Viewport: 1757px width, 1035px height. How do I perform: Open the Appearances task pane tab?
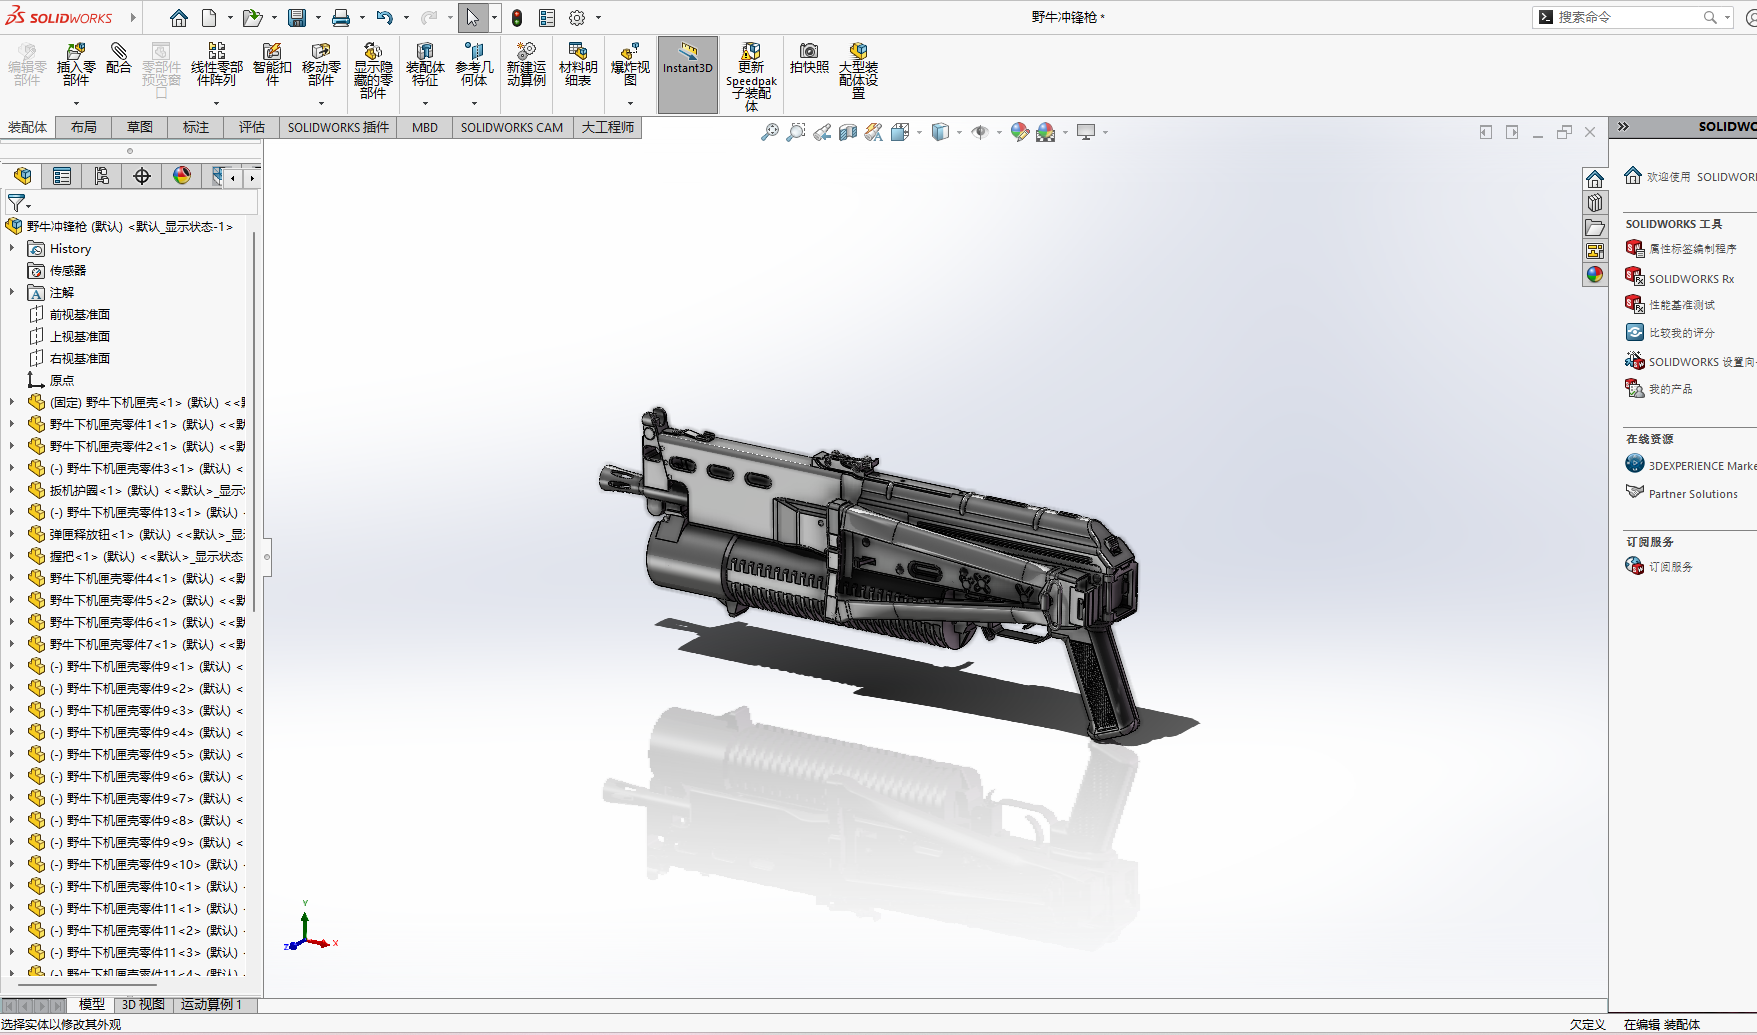coord(1595,275)
